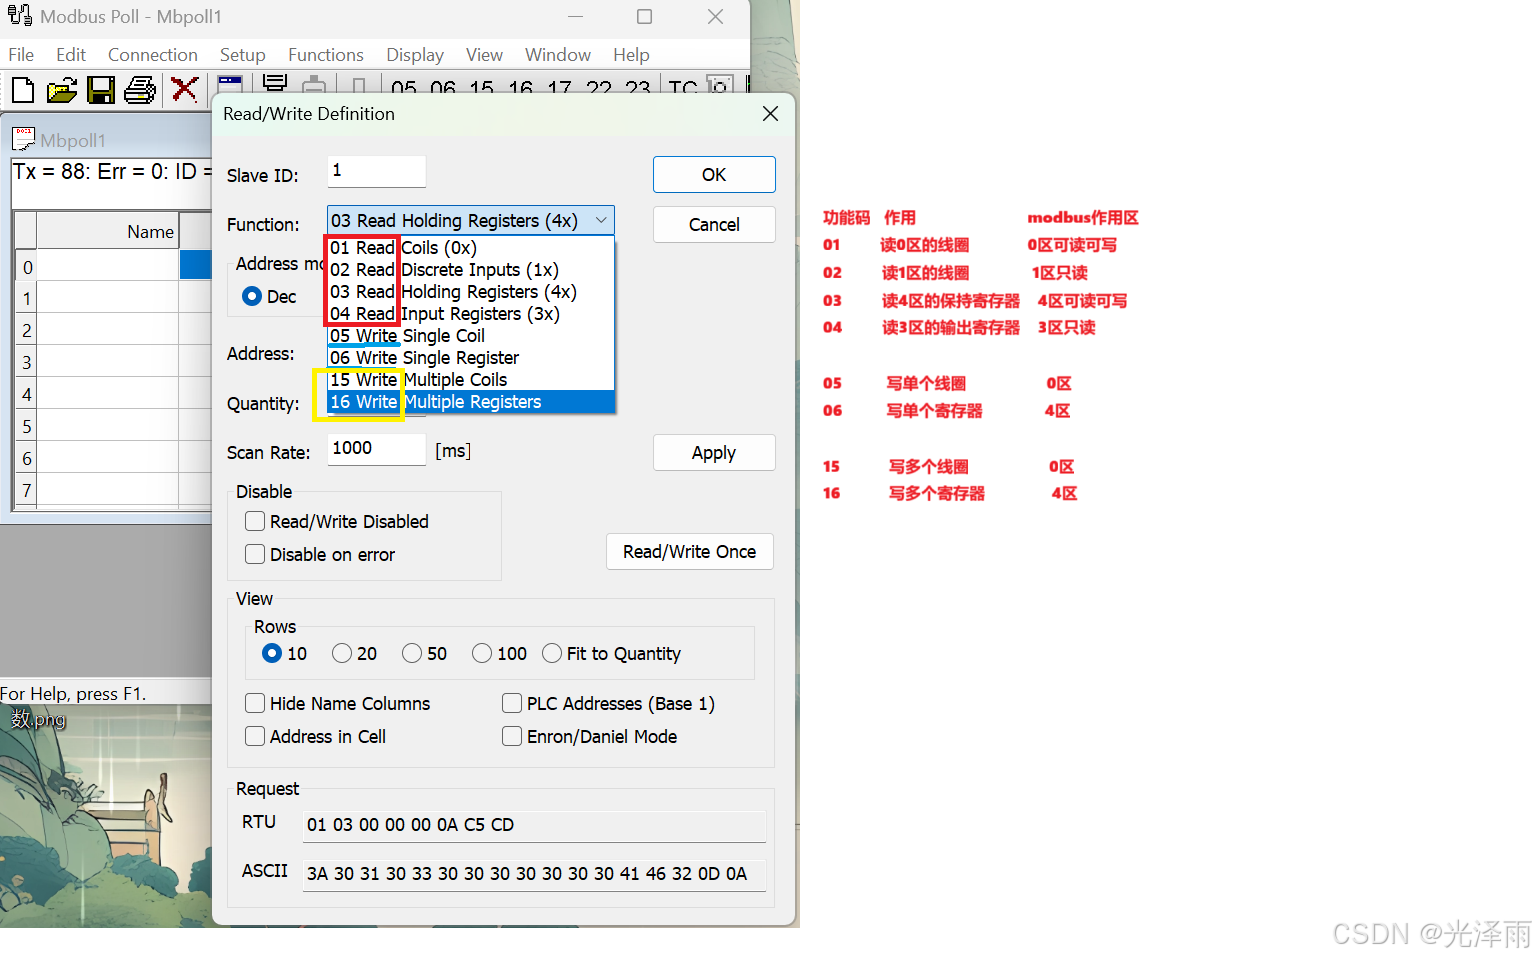Click the Slave ID input field
Screen dimensions: 1536x960
(x=377, y=171)
